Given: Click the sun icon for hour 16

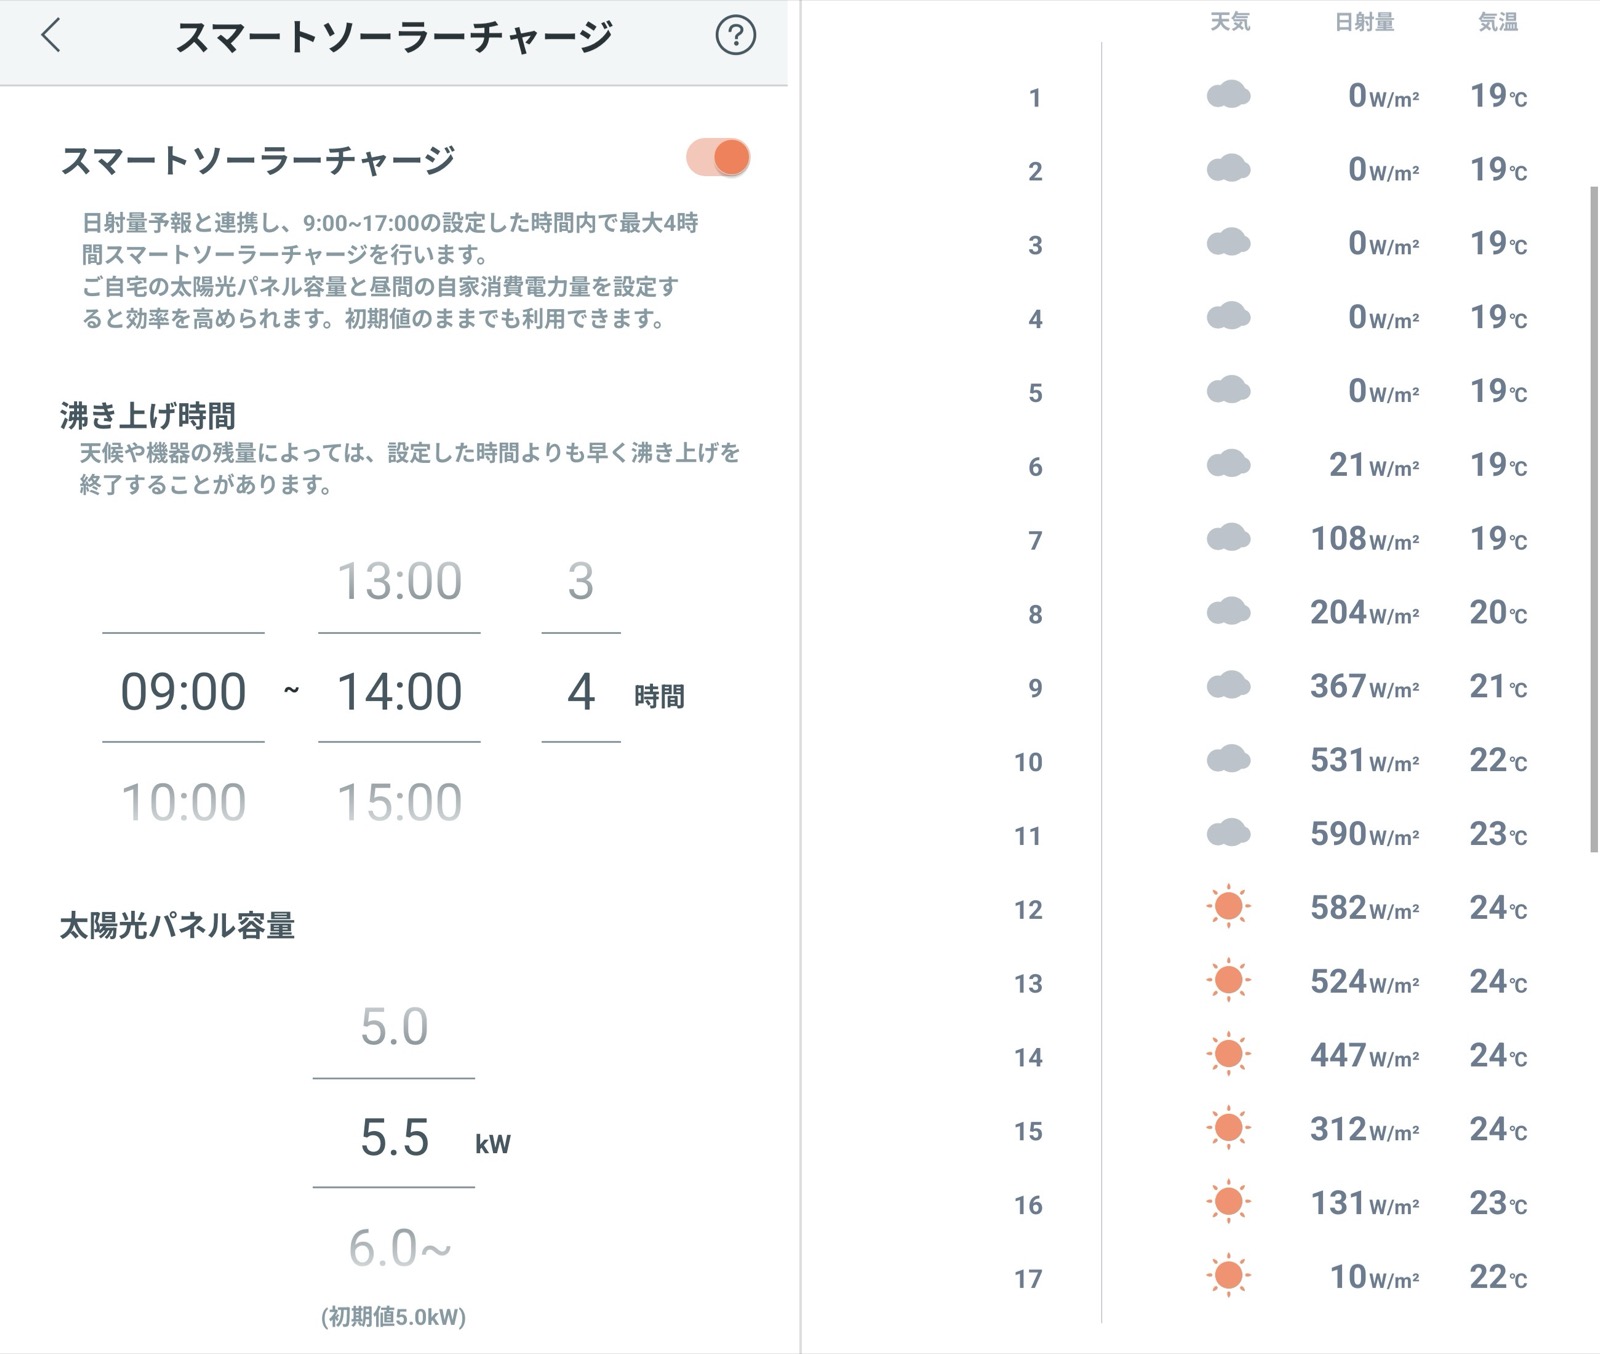Looking at the screenshot, I should click(x=1229, y=1202).
